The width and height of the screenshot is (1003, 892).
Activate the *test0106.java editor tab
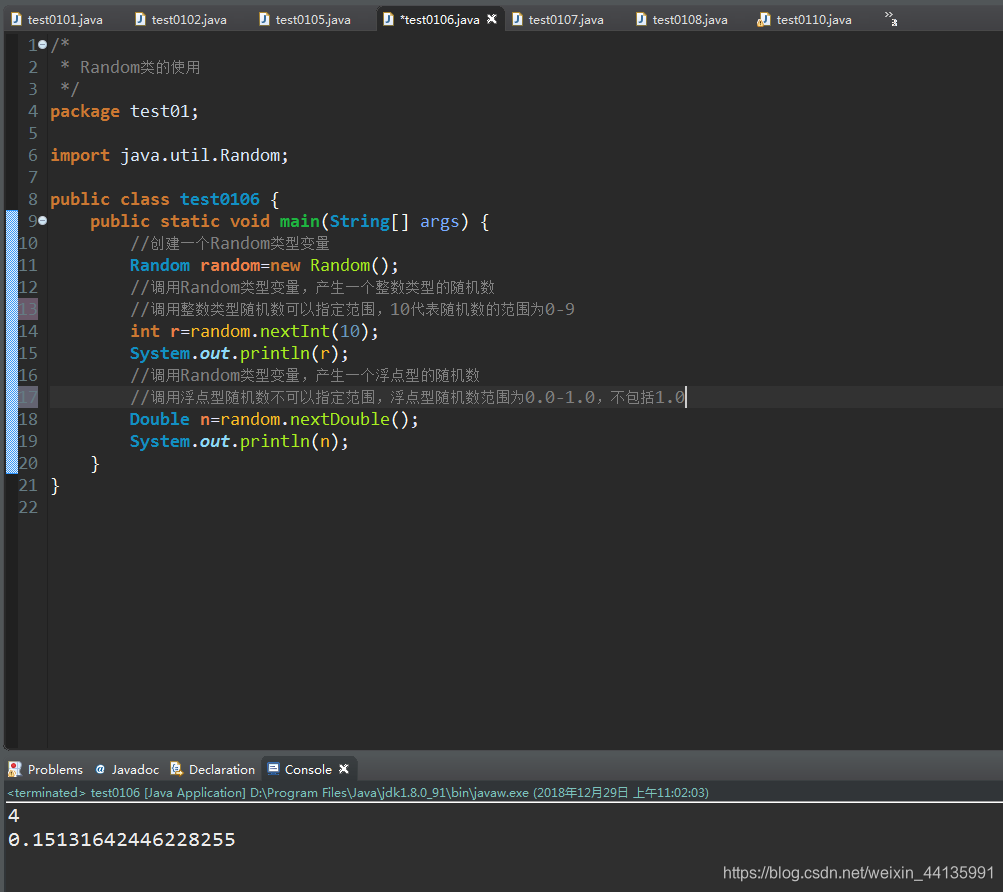coord(439,20)
